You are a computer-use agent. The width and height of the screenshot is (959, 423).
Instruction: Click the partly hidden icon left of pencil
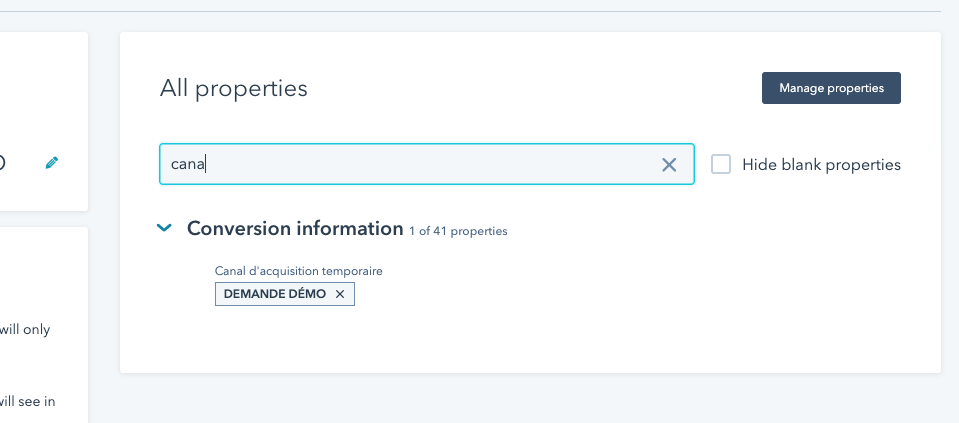tap(3, 162)
